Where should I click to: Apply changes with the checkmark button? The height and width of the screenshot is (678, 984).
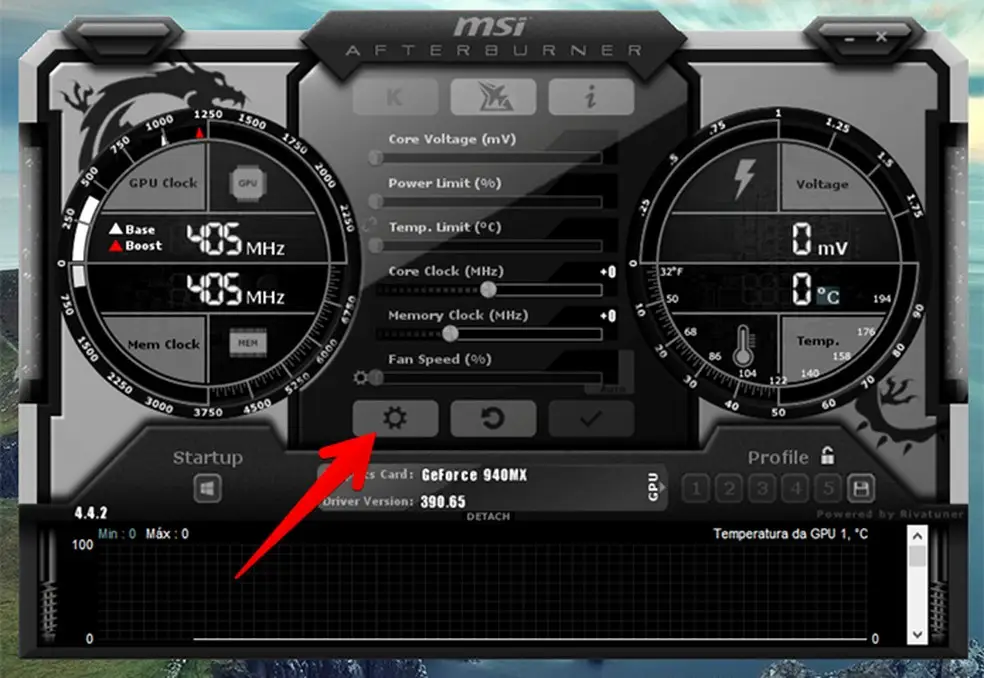pyautogui.click(x=591, y=419)
